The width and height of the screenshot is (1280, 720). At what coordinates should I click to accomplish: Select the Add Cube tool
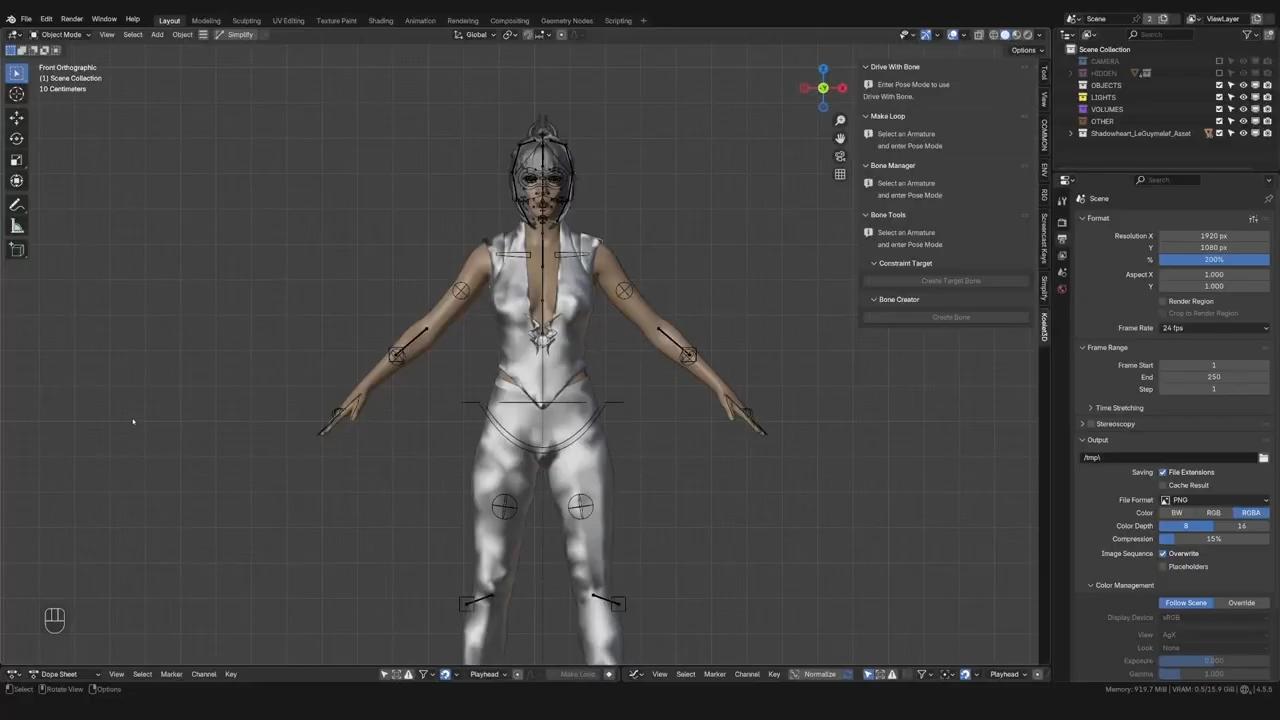pyautogui.click(x=17, y=250)
